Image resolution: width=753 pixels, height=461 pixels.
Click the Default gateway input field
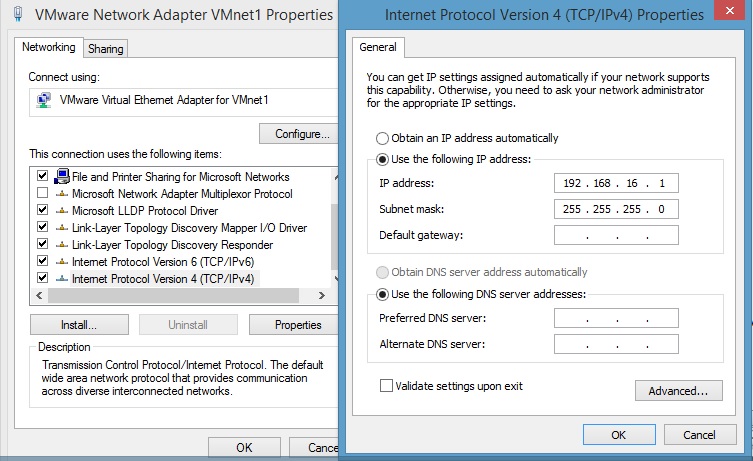(x=615, y=235)
